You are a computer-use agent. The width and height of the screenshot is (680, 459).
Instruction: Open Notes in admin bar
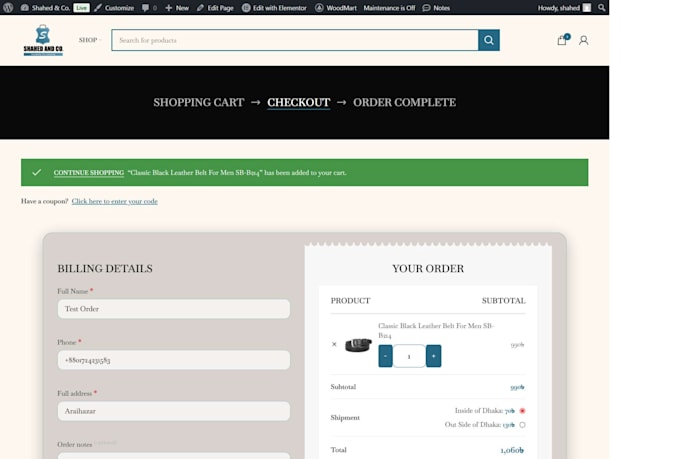click(x=436, y=8)
